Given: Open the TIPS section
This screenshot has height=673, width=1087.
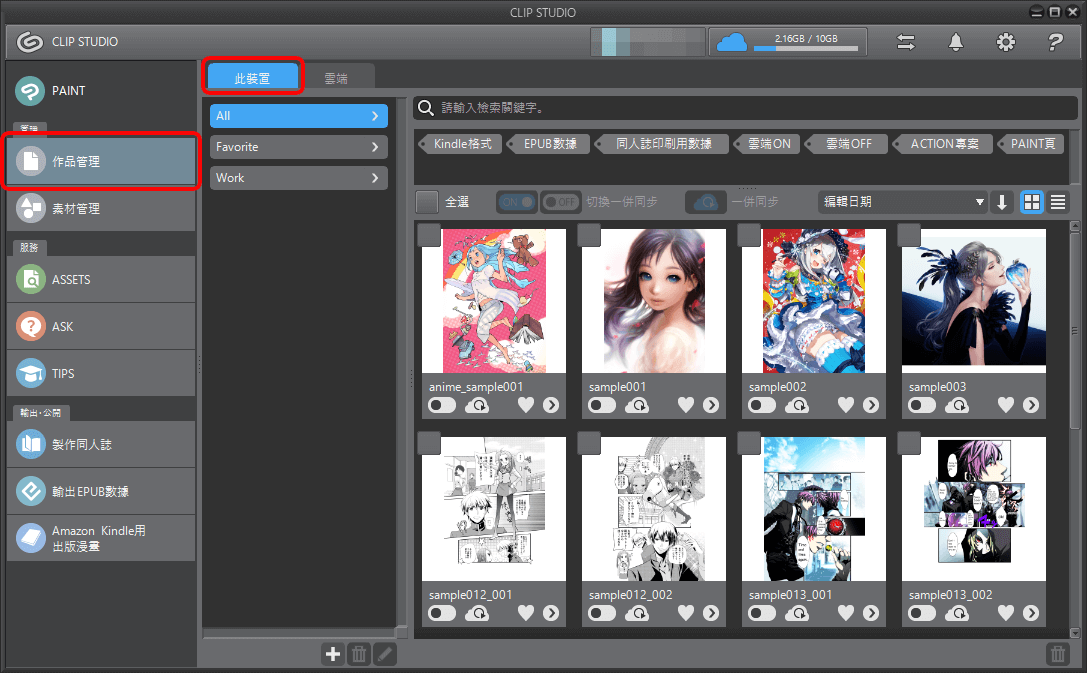Looking at the screenshot, I should (100, 373).
